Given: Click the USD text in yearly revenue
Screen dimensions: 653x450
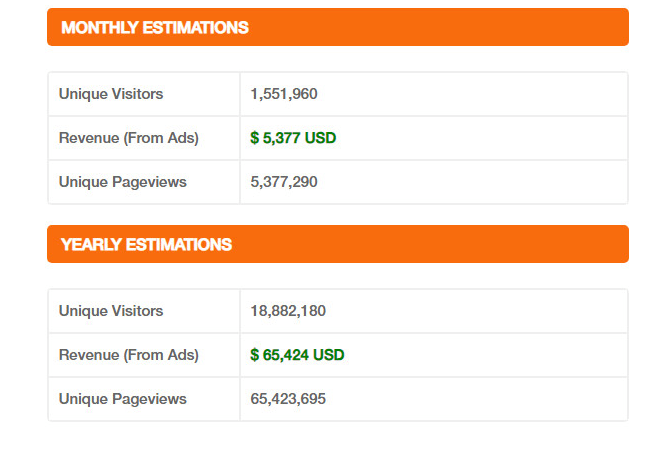Looking at the screenshot, I should [328, 355].
